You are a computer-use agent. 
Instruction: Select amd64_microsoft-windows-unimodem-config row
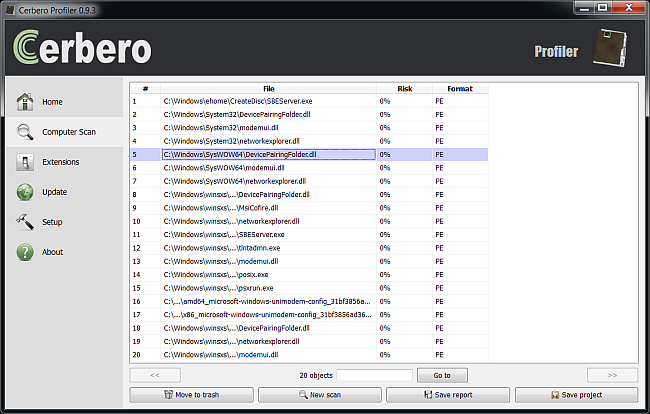tap(309, 301)
